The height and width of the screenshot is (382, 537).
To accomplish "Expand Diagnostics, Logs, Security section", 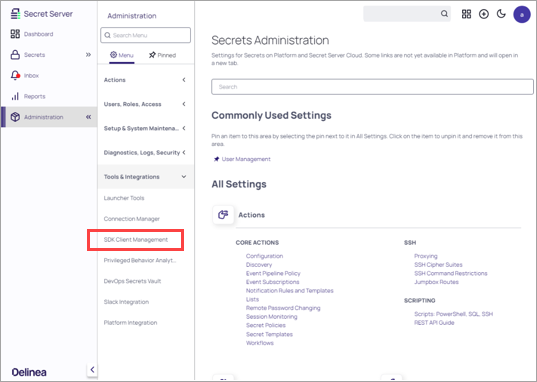I will tap(146, 152).
